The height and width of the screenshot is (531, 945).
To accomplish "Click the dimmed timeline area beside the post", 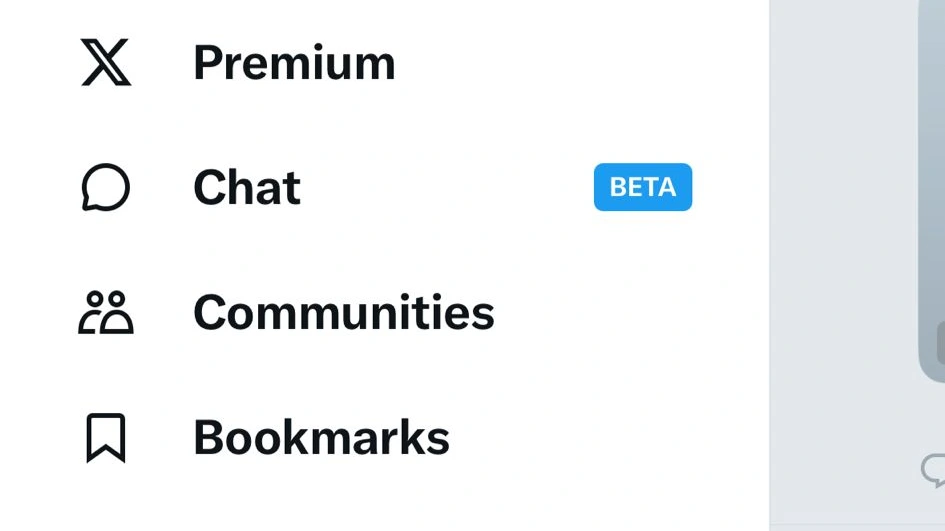I will click(x=845, y=250).
